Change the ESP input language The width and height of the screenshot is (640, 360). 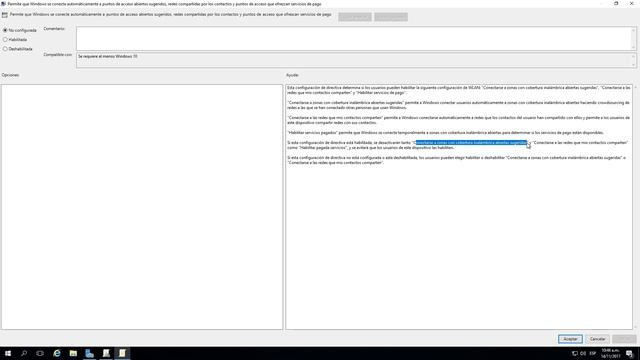[x=593, y=353]
